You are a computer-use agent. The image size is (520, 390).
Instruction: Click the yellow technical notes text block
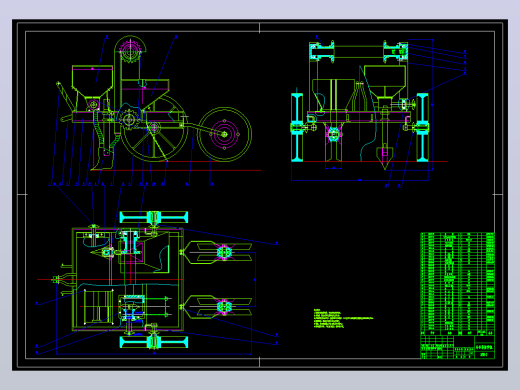(x=343, y=319)
